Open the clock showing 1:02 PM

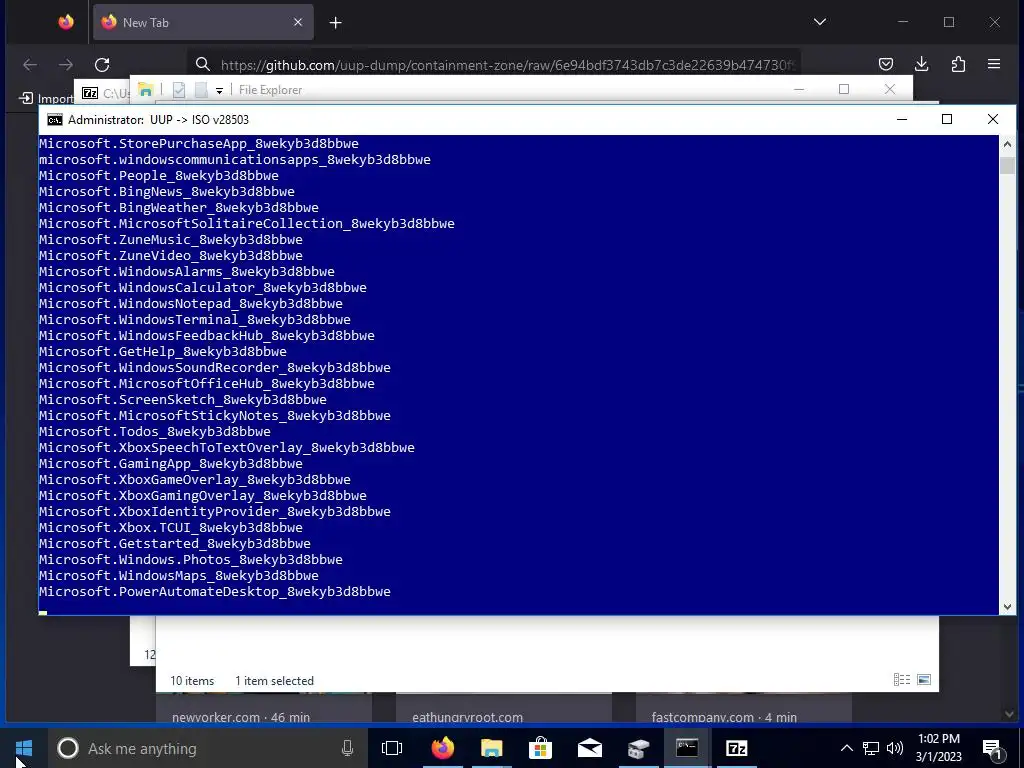938,748
